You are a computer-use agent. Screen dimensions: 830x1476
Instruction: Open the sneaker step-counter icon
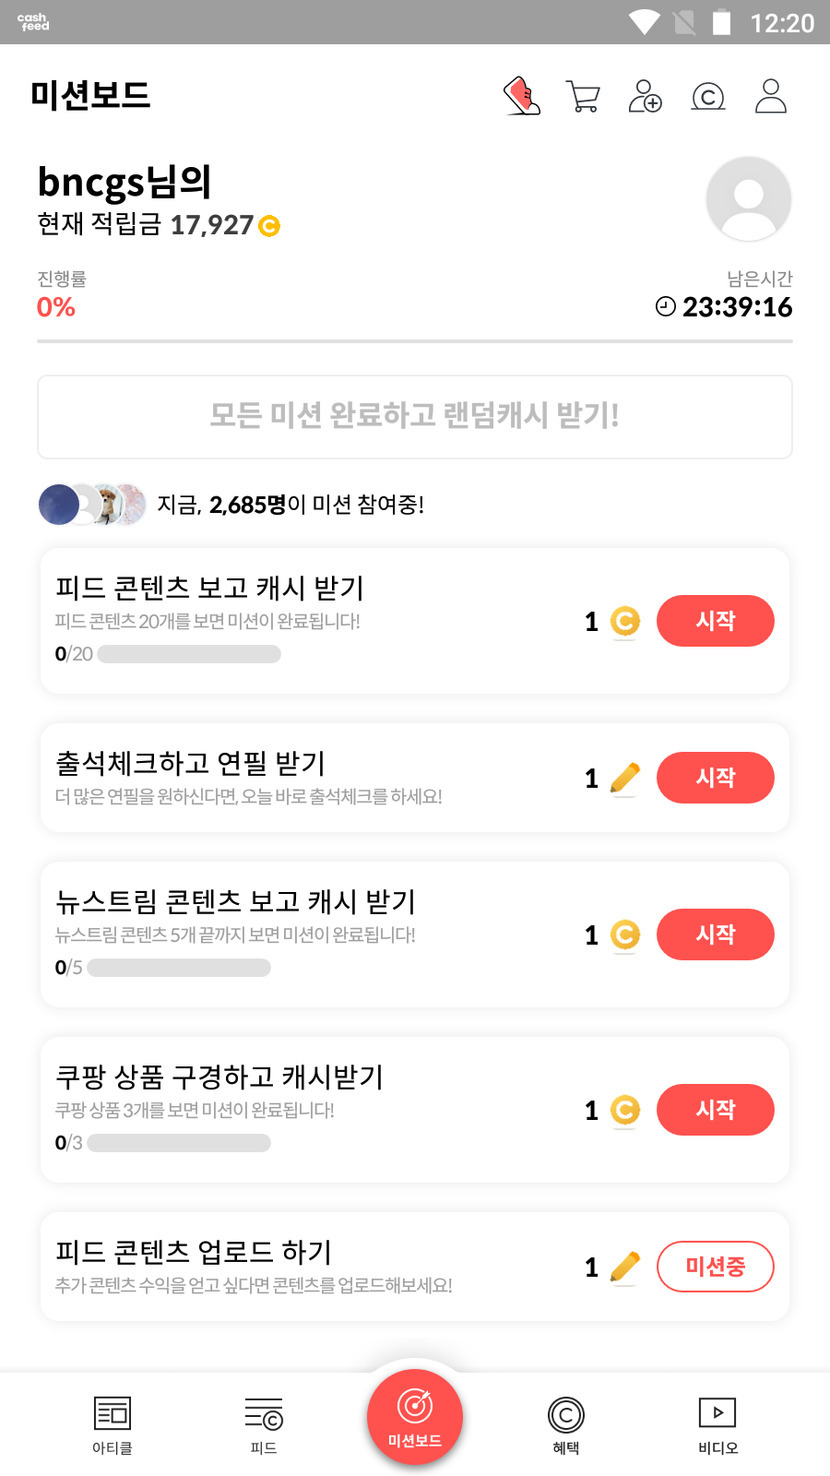[x=521, y=97]
